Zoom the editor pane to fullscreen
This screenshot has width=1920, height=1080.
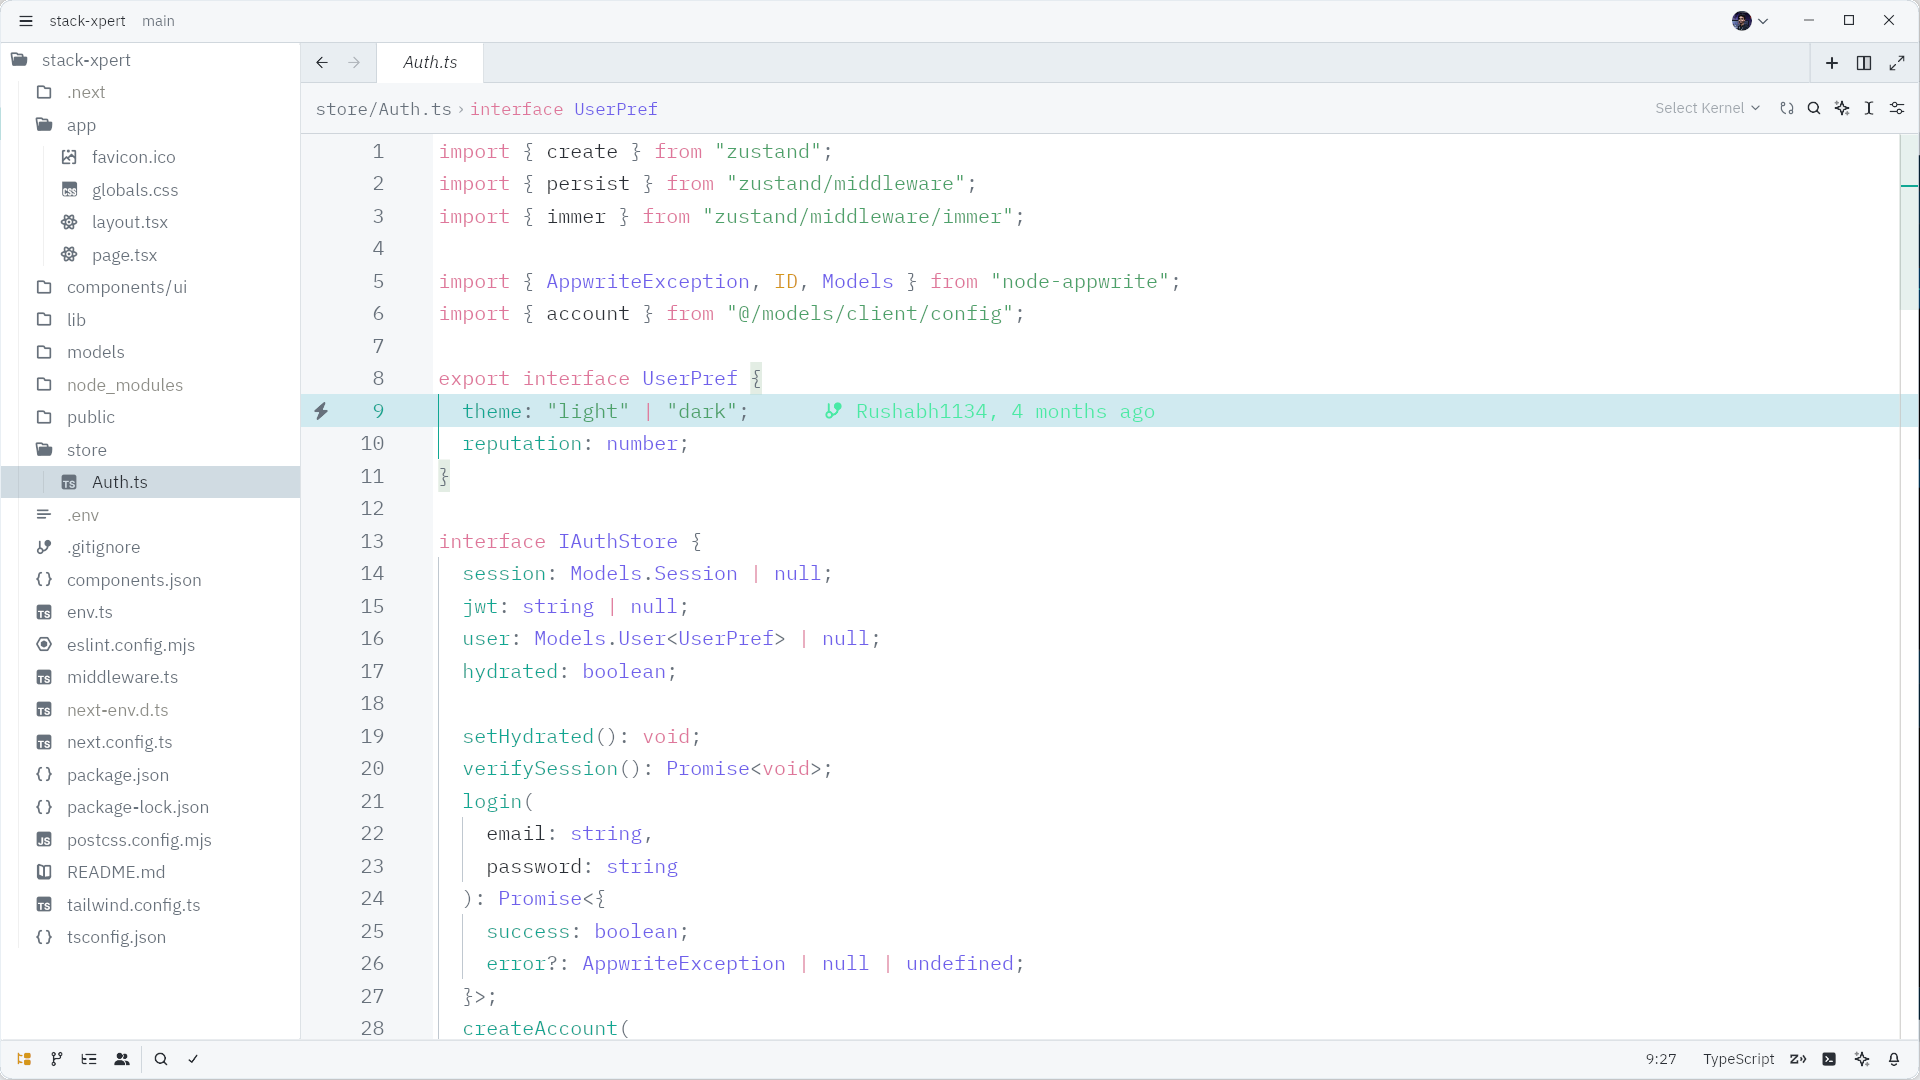pyautogui.click(x=1897, y=63)
